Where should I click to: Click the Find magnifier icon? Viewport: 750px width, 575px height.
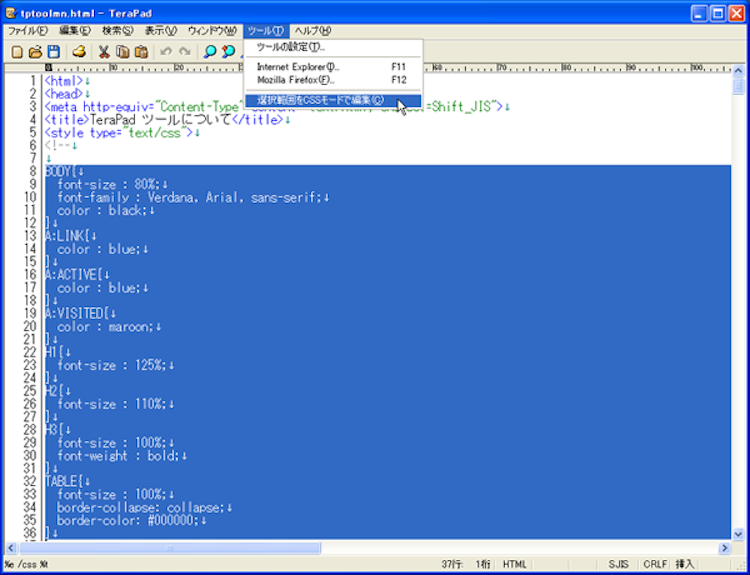coord(210,51)
